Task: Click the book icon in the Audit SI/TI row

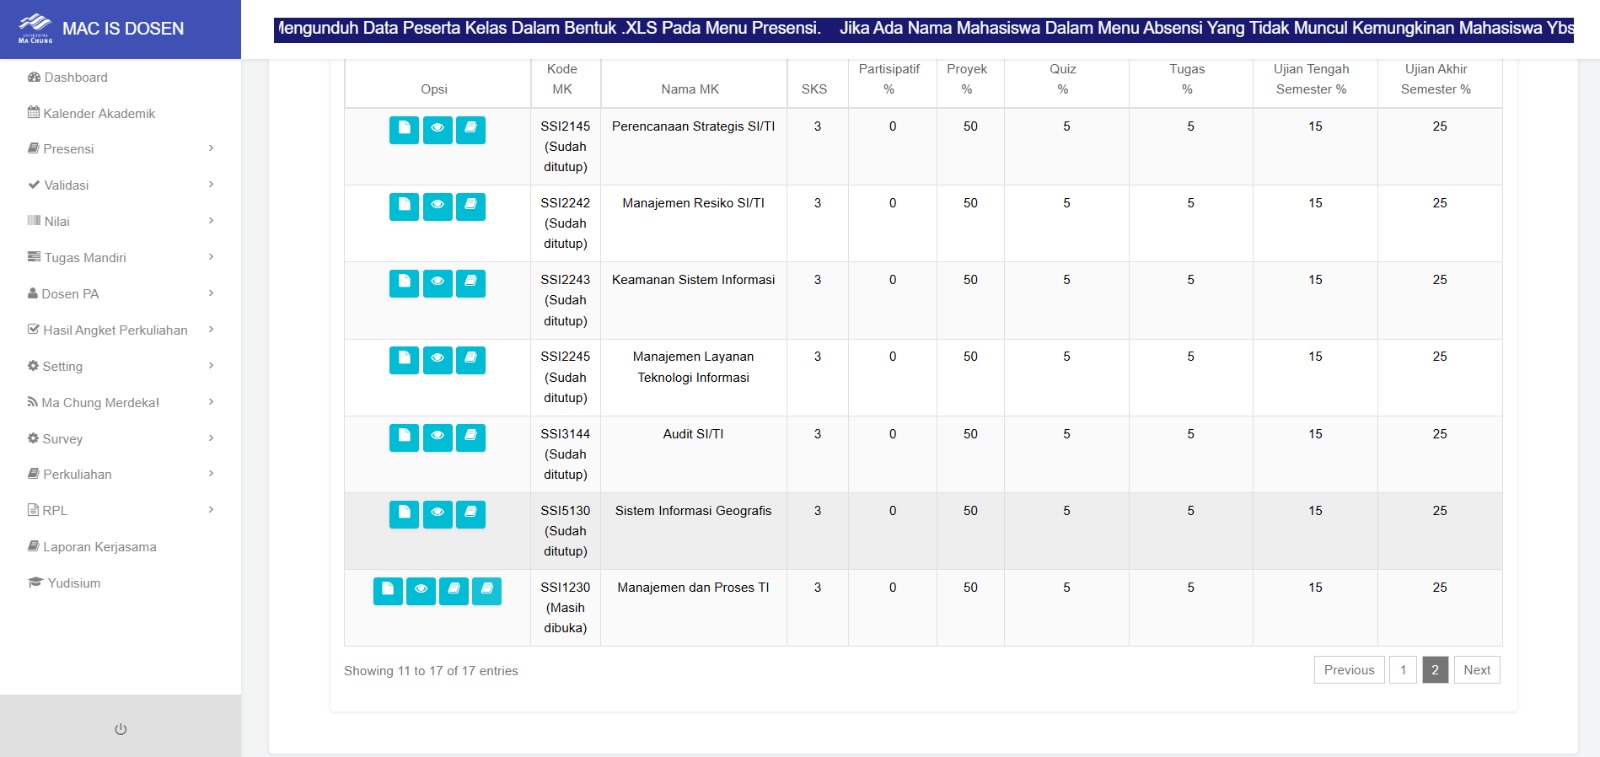Action: pyautogui.click(x=471, y=438)
